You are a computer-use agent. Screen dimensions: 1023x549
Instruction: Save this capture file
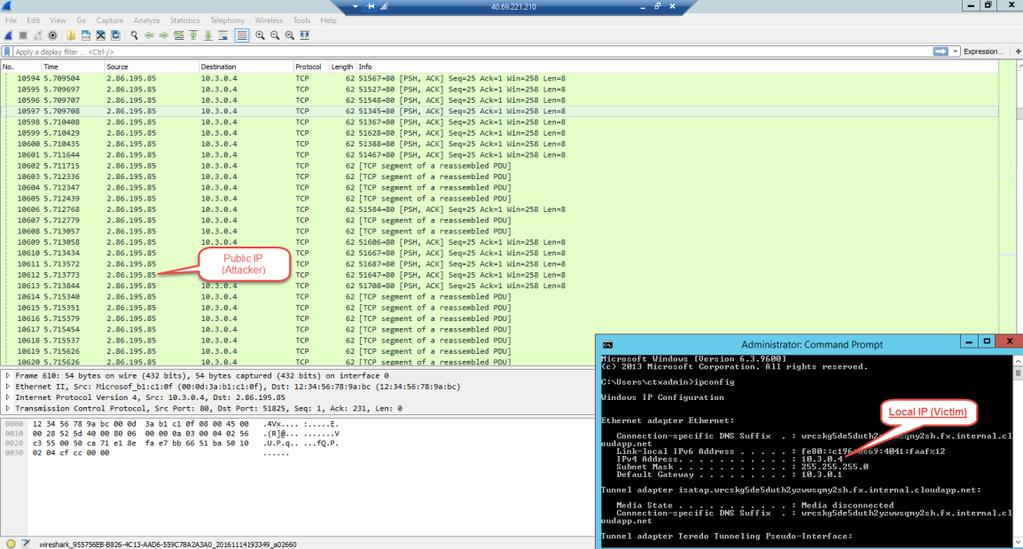click(85, 35)
